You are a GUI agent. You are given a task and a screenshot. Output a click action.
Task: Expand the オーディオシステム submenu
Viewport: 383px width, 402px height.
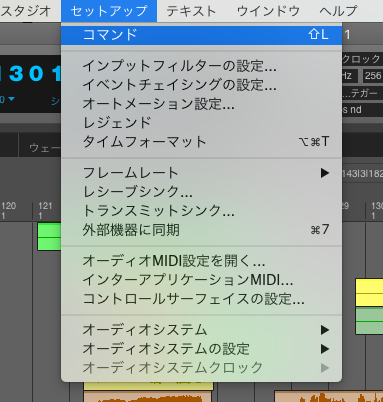pos(201,330)
